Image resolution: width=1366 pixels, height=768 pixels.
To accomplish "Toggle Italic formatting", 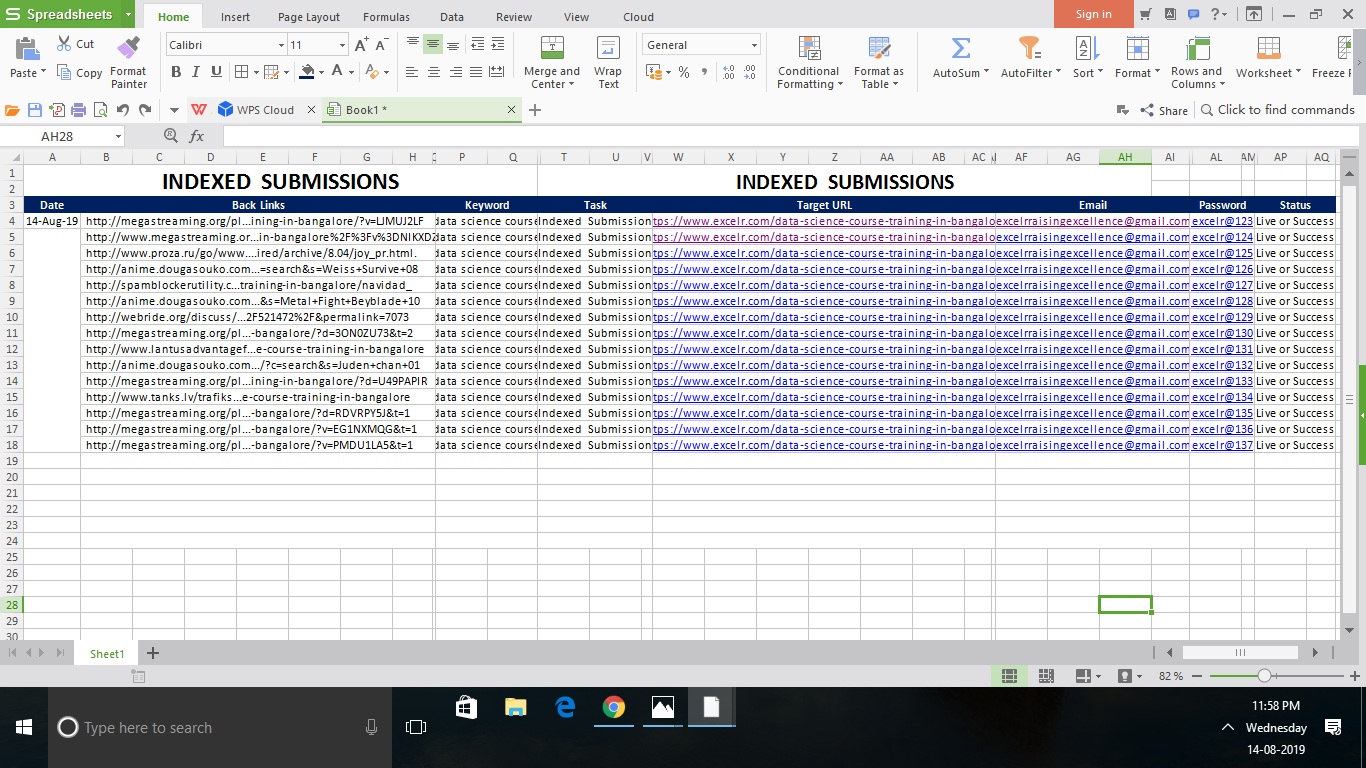I will tap(196, 72).
